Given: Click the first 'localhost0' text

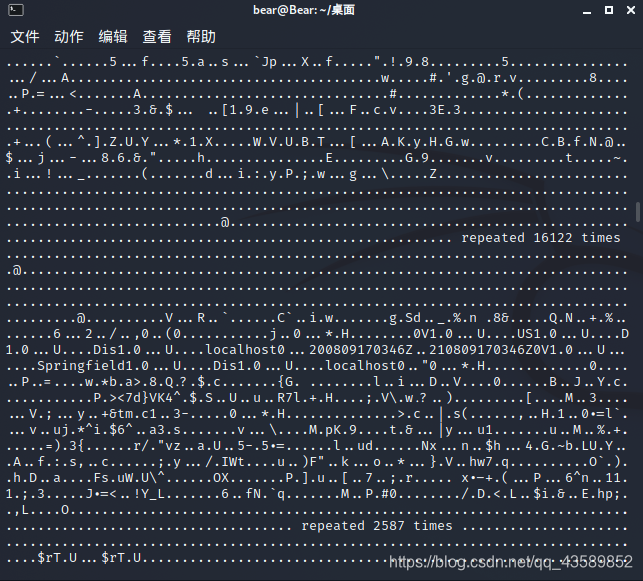Looking at the screenshot, I should coord(245,350).
